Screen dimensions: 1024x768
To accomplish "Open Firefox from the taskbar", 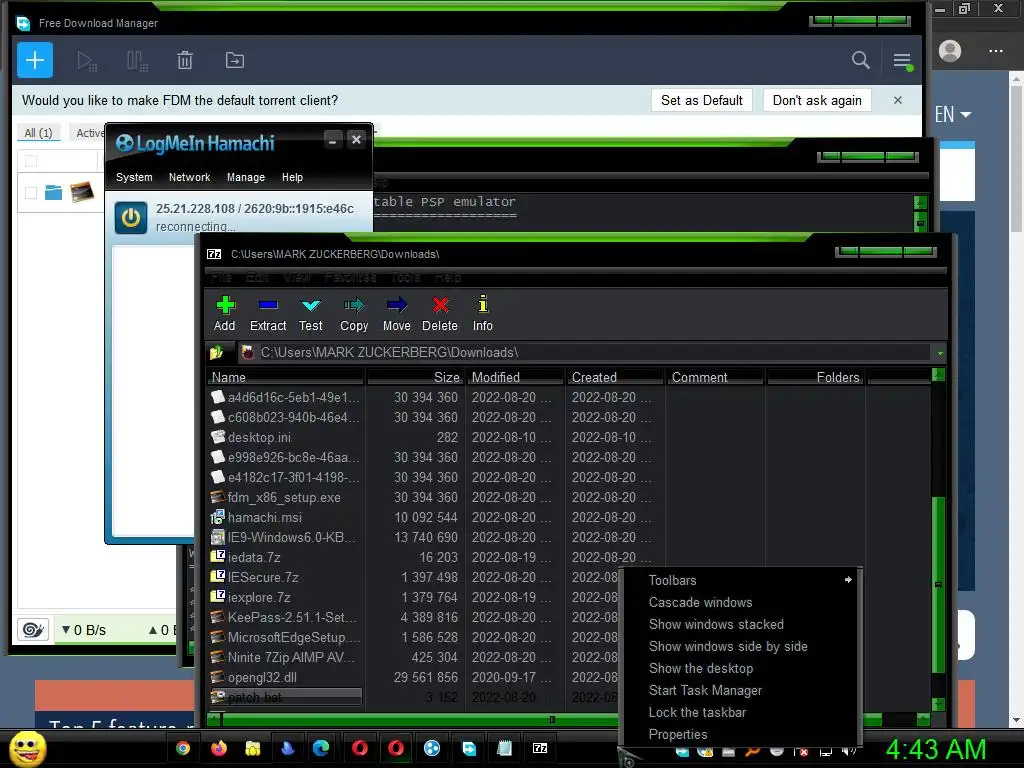I will coord(219,748).
